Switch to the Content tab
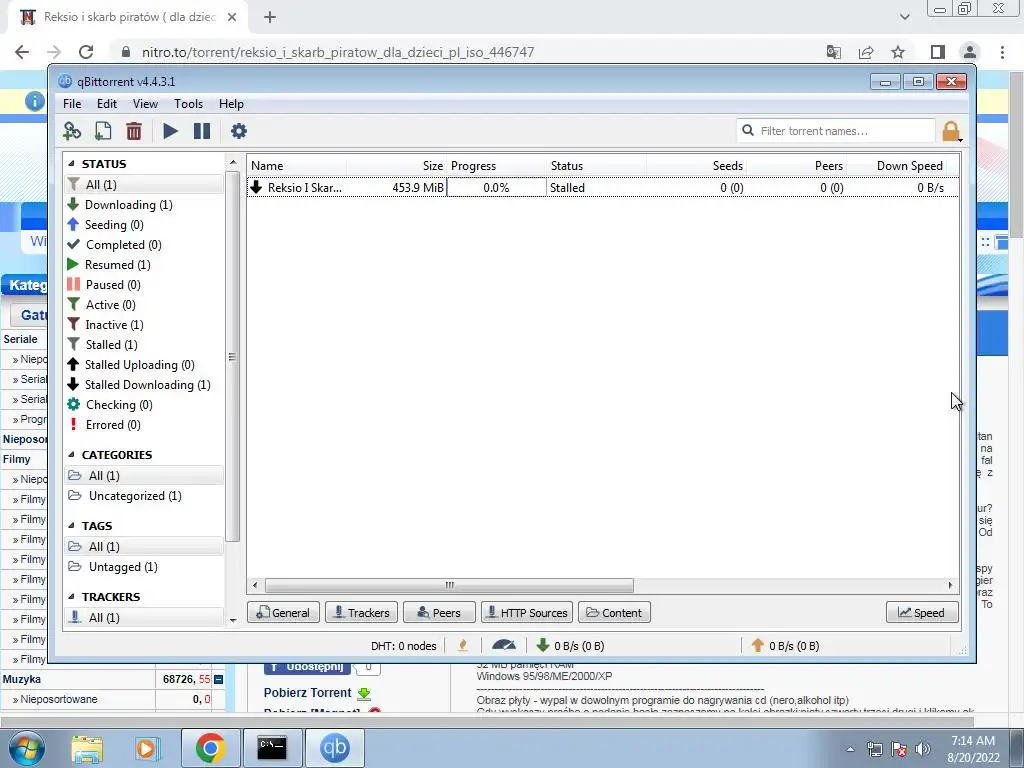This screenshot has width=1024, height=768. (614, 613)
